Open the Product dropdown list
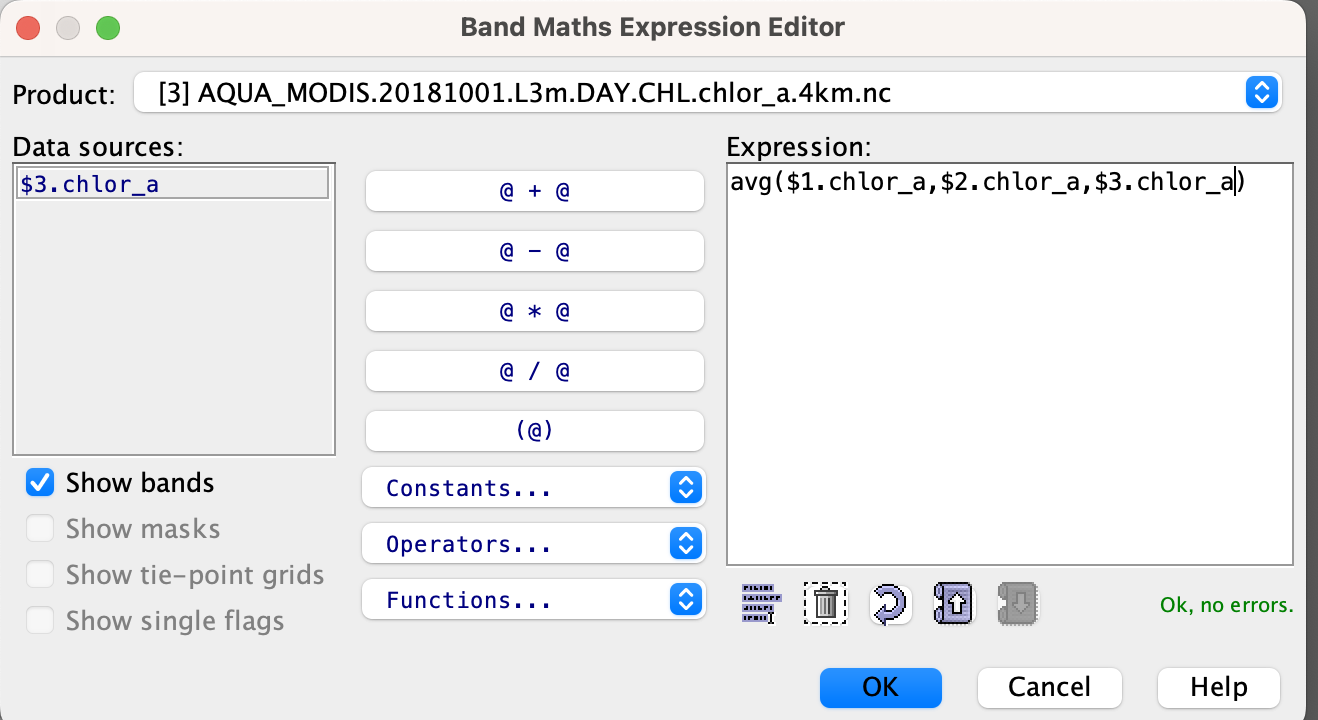 click(708, 94)
